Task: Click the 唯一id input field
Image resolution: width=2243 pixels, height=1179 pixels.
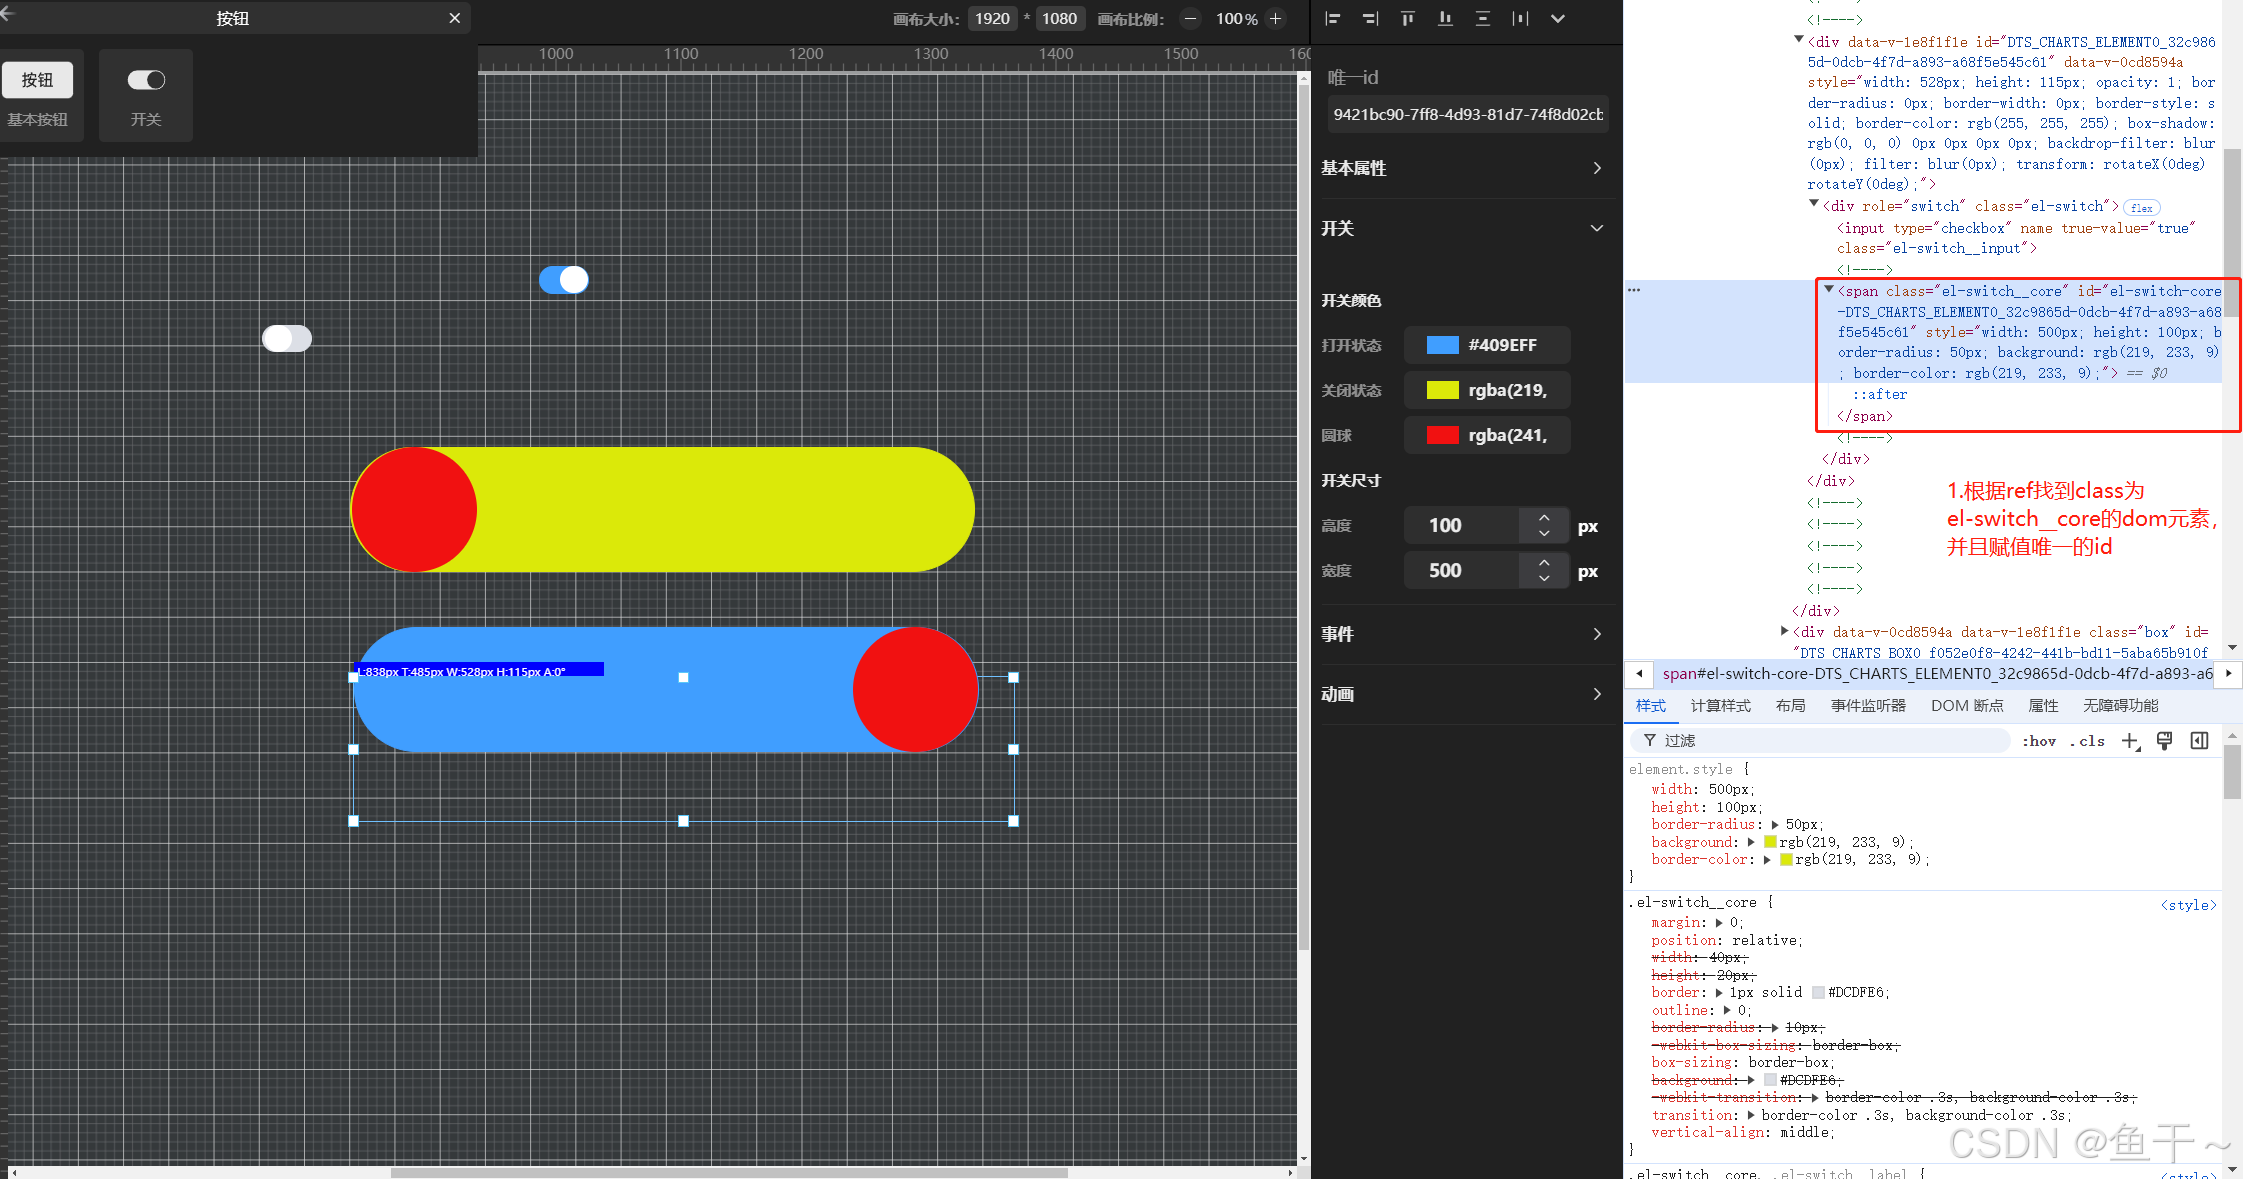Action: [1467, 114]
